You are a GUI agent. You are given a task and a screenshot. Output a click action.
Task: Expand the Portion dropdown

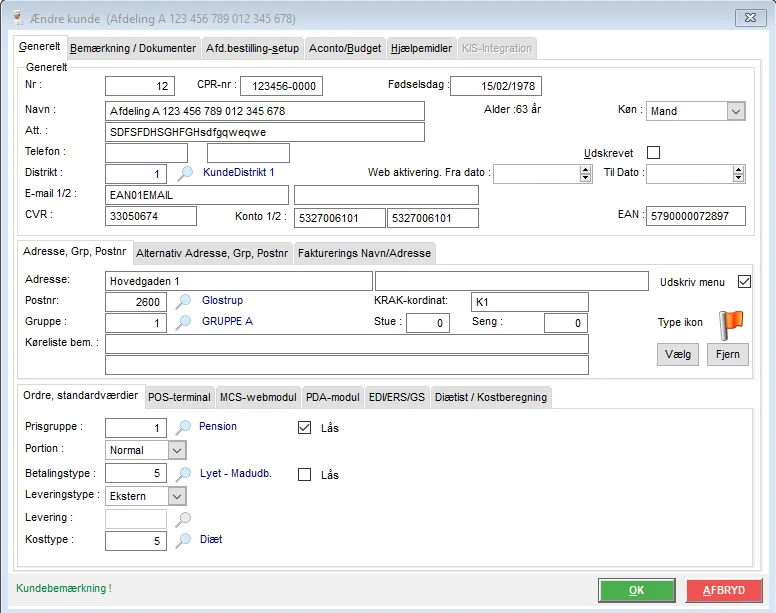[x=176, y=450]
